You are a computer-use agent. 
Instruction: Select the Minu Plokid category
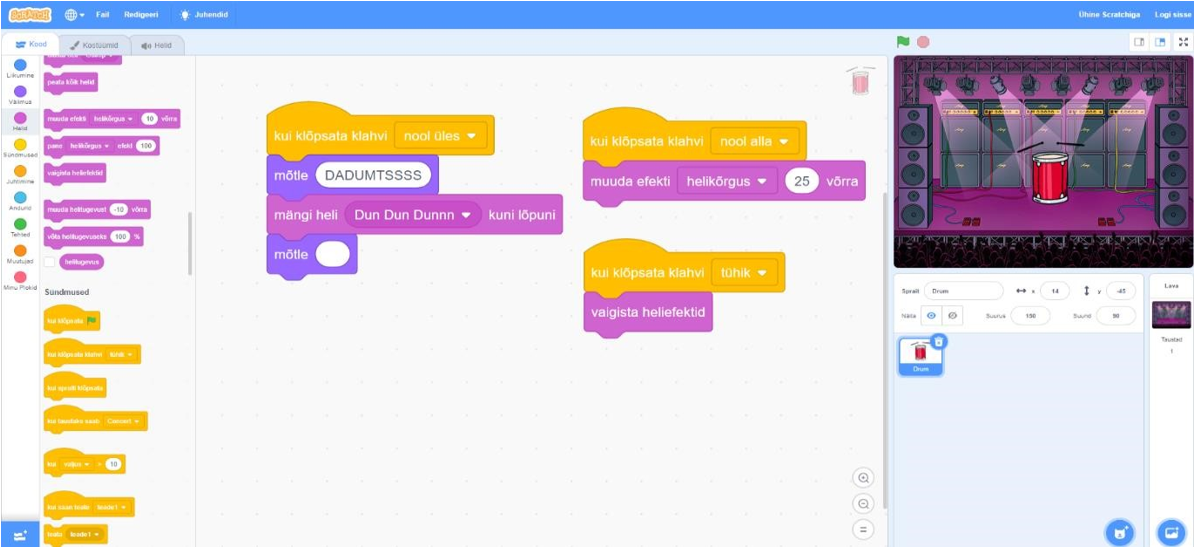point(21,281)
